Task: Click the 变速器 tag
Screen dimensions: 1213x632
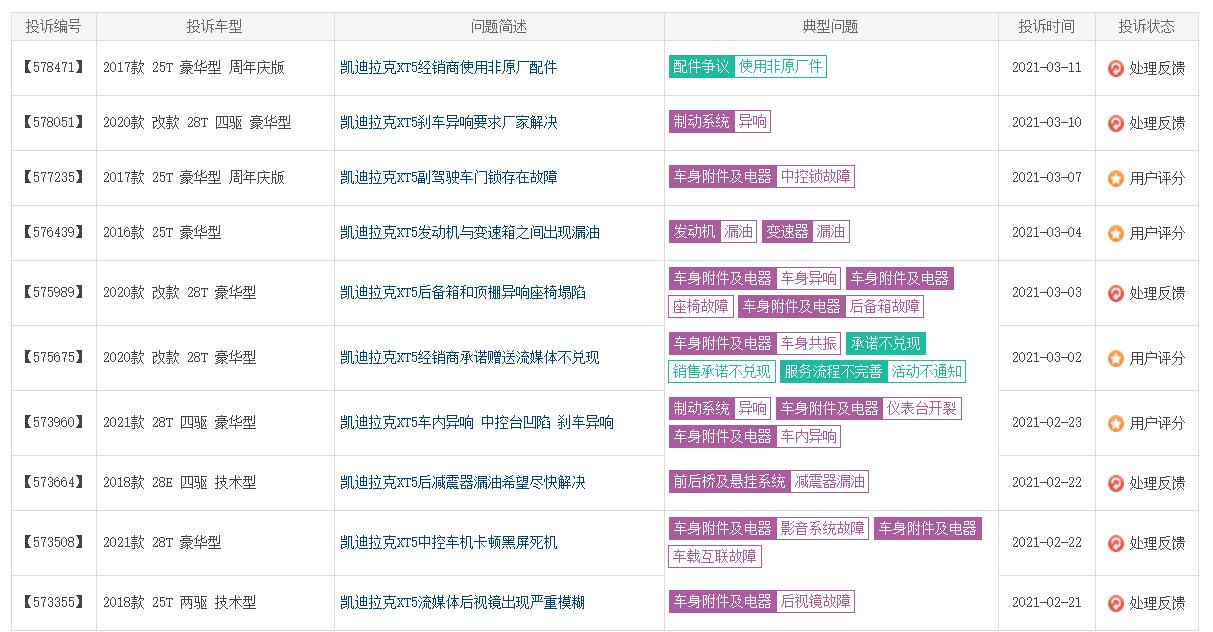Action: [x=787, y=232]
